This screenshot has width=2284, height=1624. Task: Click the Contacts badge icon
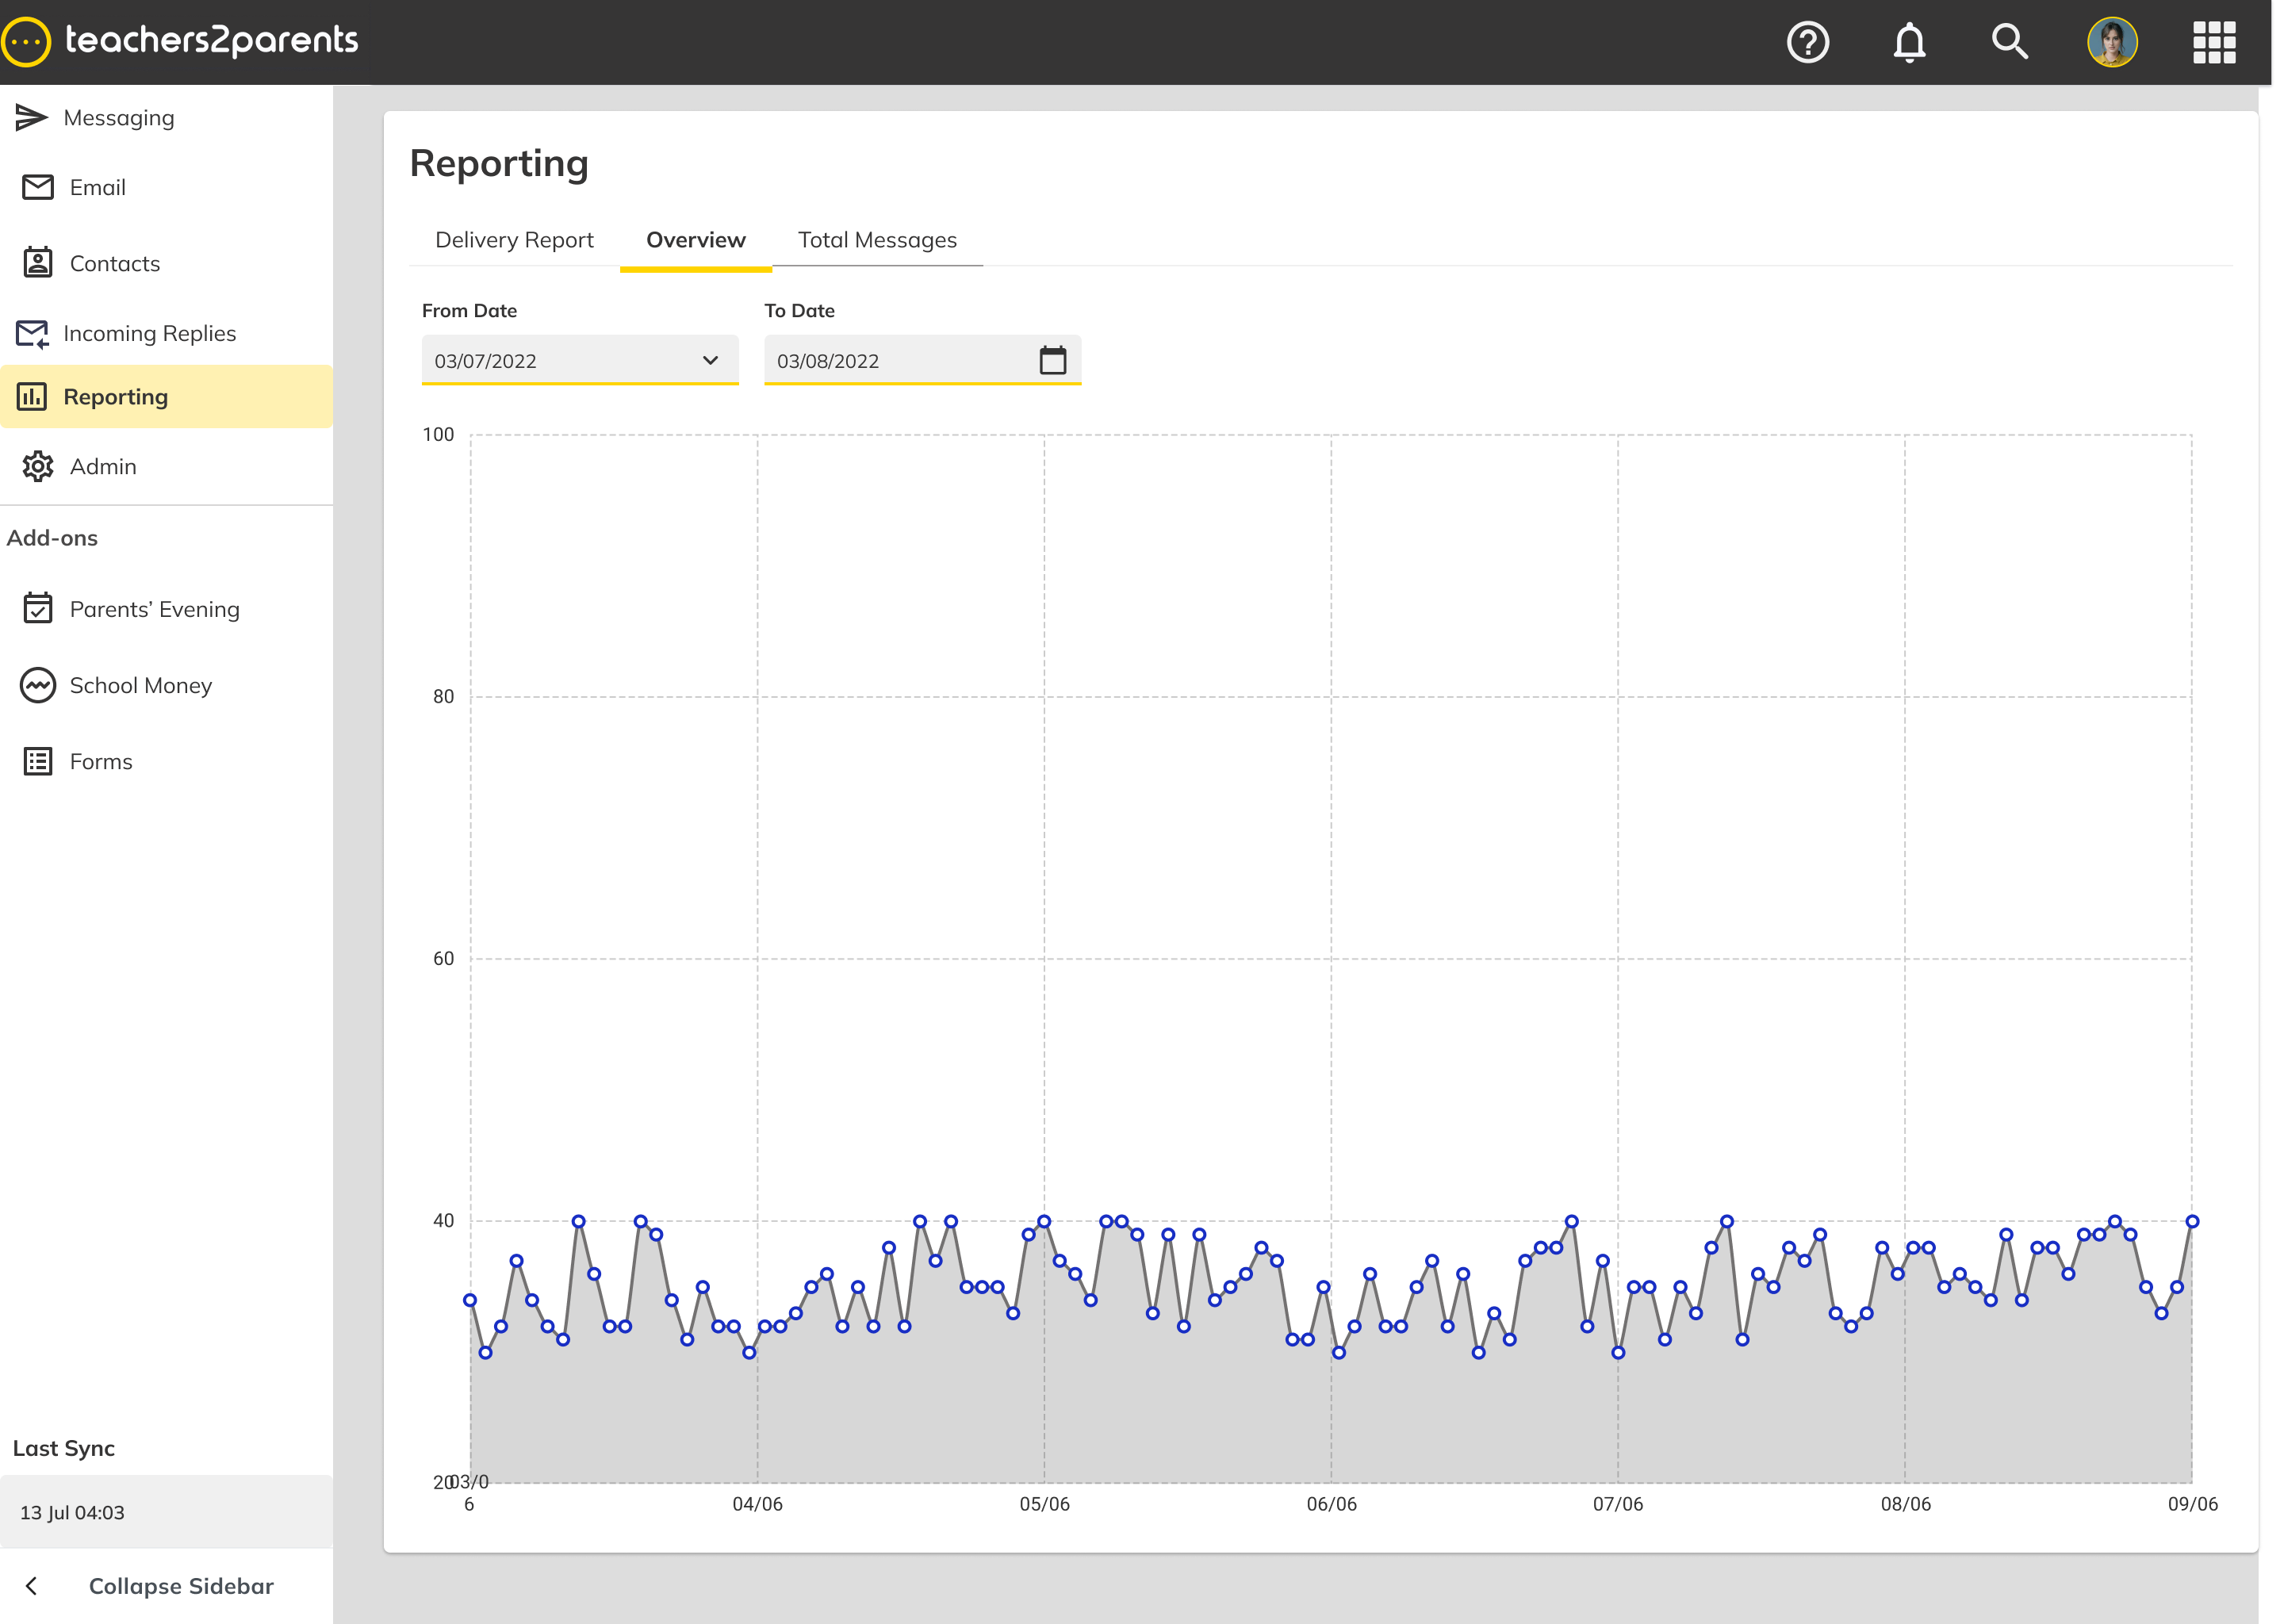click(x=38, y=263)
